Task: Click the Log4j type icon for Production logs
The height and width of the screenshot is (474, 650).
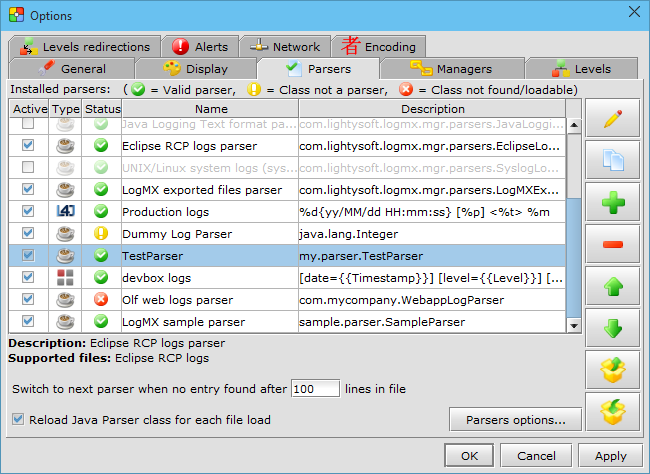Action: 65,211
